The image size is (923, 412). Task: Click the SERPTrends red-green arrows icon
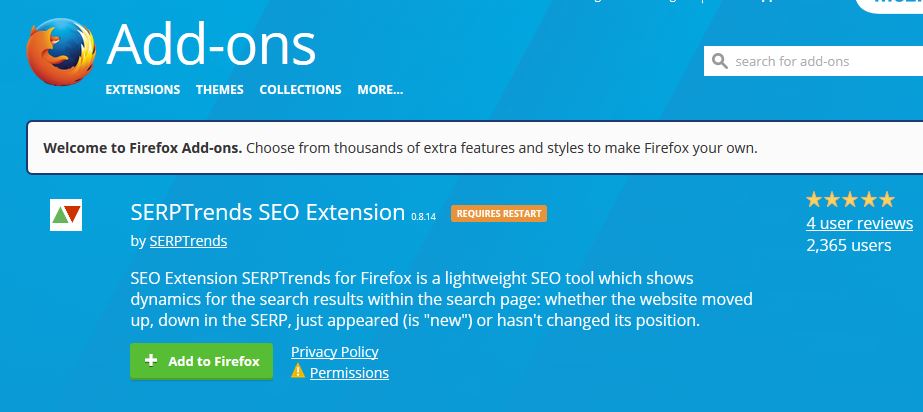[x=66, y=215]
